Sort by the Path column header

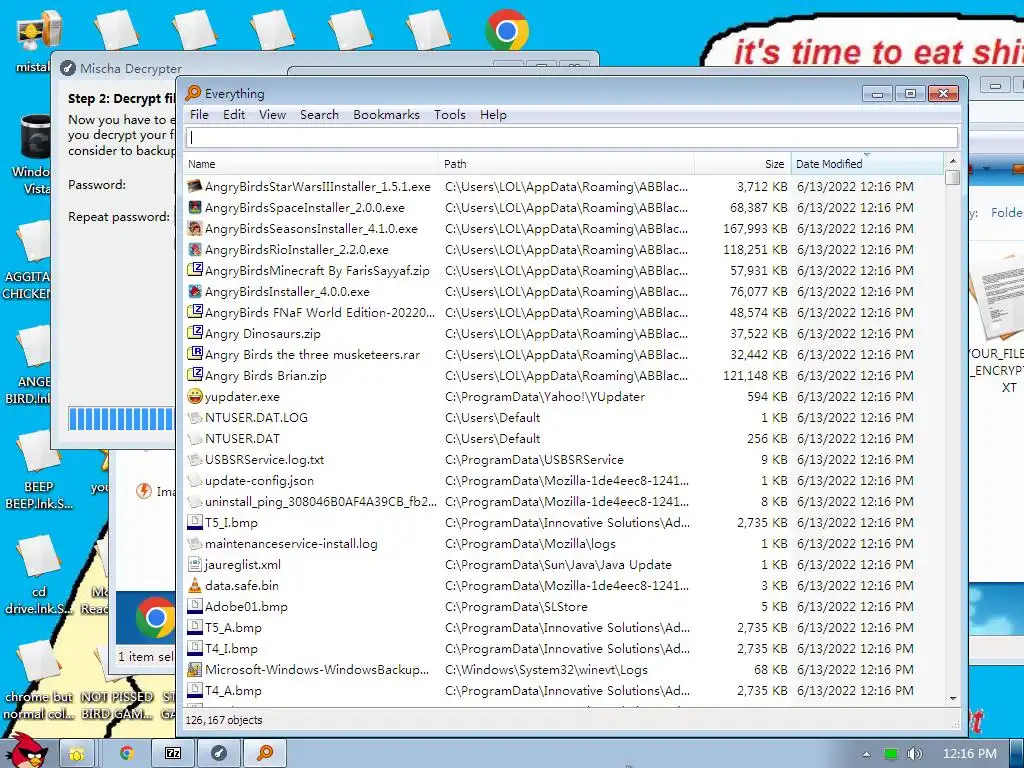[x=566, y=164]
